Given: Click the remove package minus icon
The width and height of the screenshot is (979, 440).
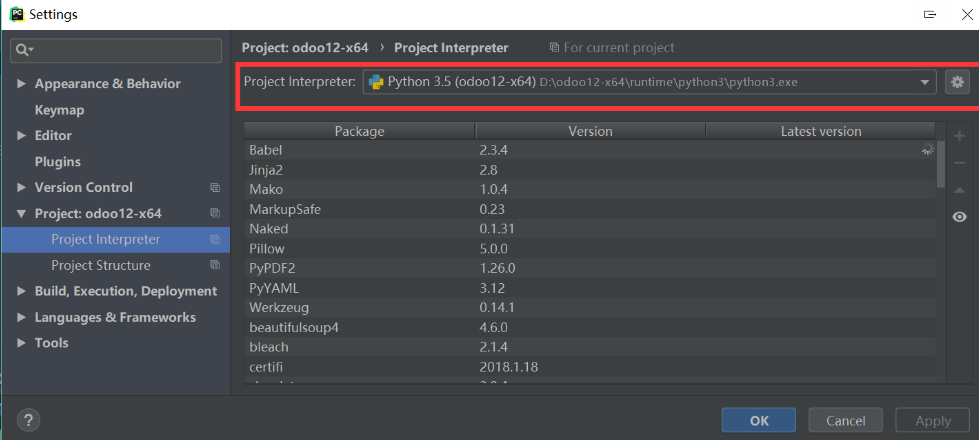Looking at the screenshot, I should pyautogui.click(x=960, y=163).
